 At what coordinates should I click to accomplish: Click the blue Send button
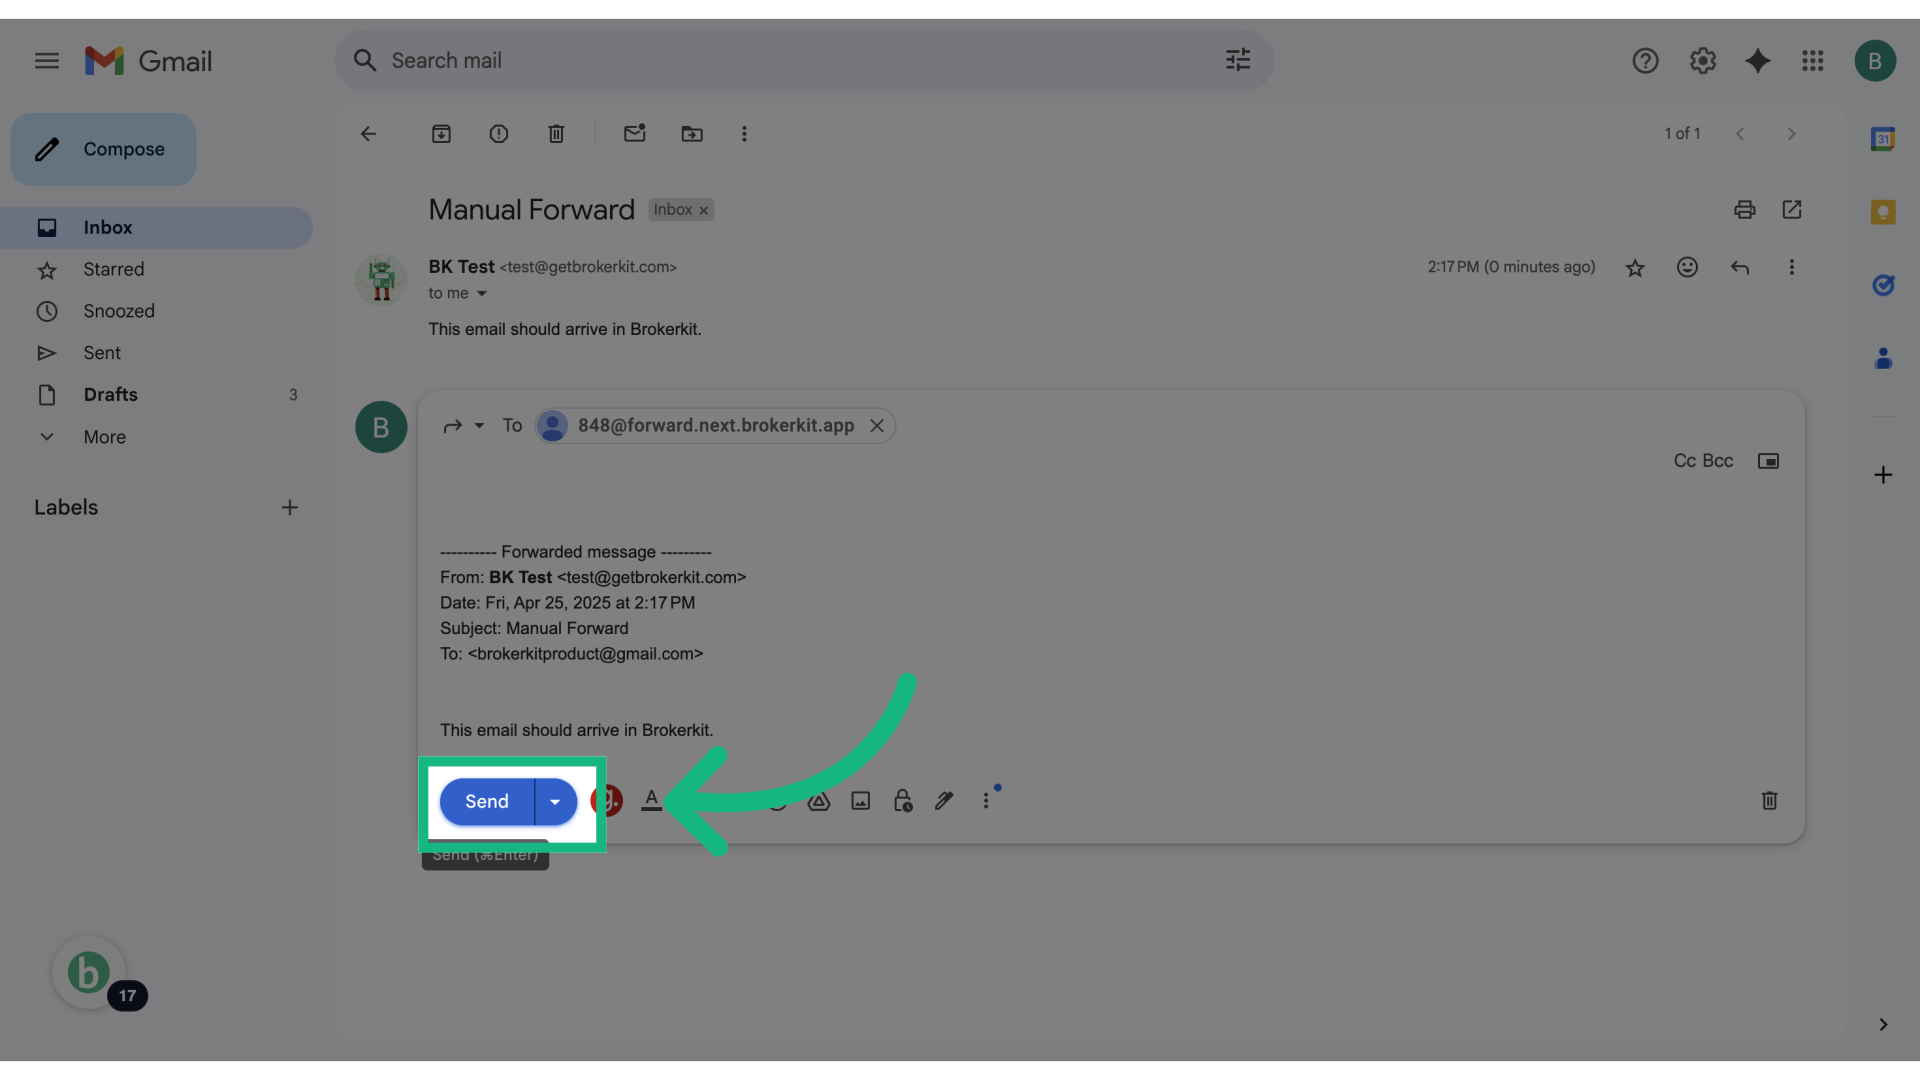[487, 801]
